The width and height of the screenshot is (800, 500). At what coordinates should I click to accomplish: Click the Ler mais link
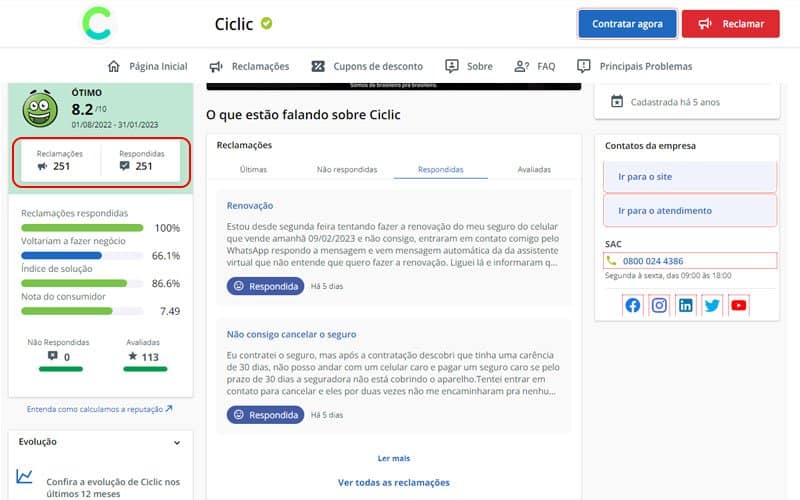(x=393, y=458)
